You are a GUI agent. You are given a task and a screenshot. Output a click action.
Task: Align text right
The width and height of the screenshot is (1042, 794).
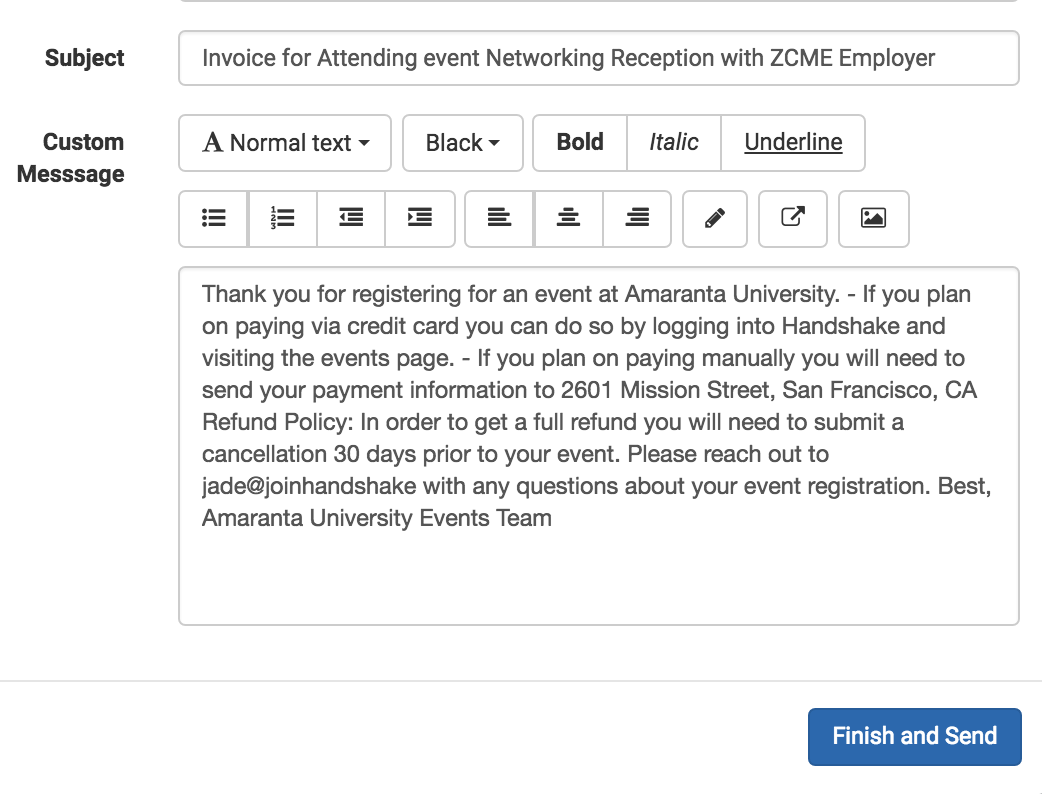[637, 219]
